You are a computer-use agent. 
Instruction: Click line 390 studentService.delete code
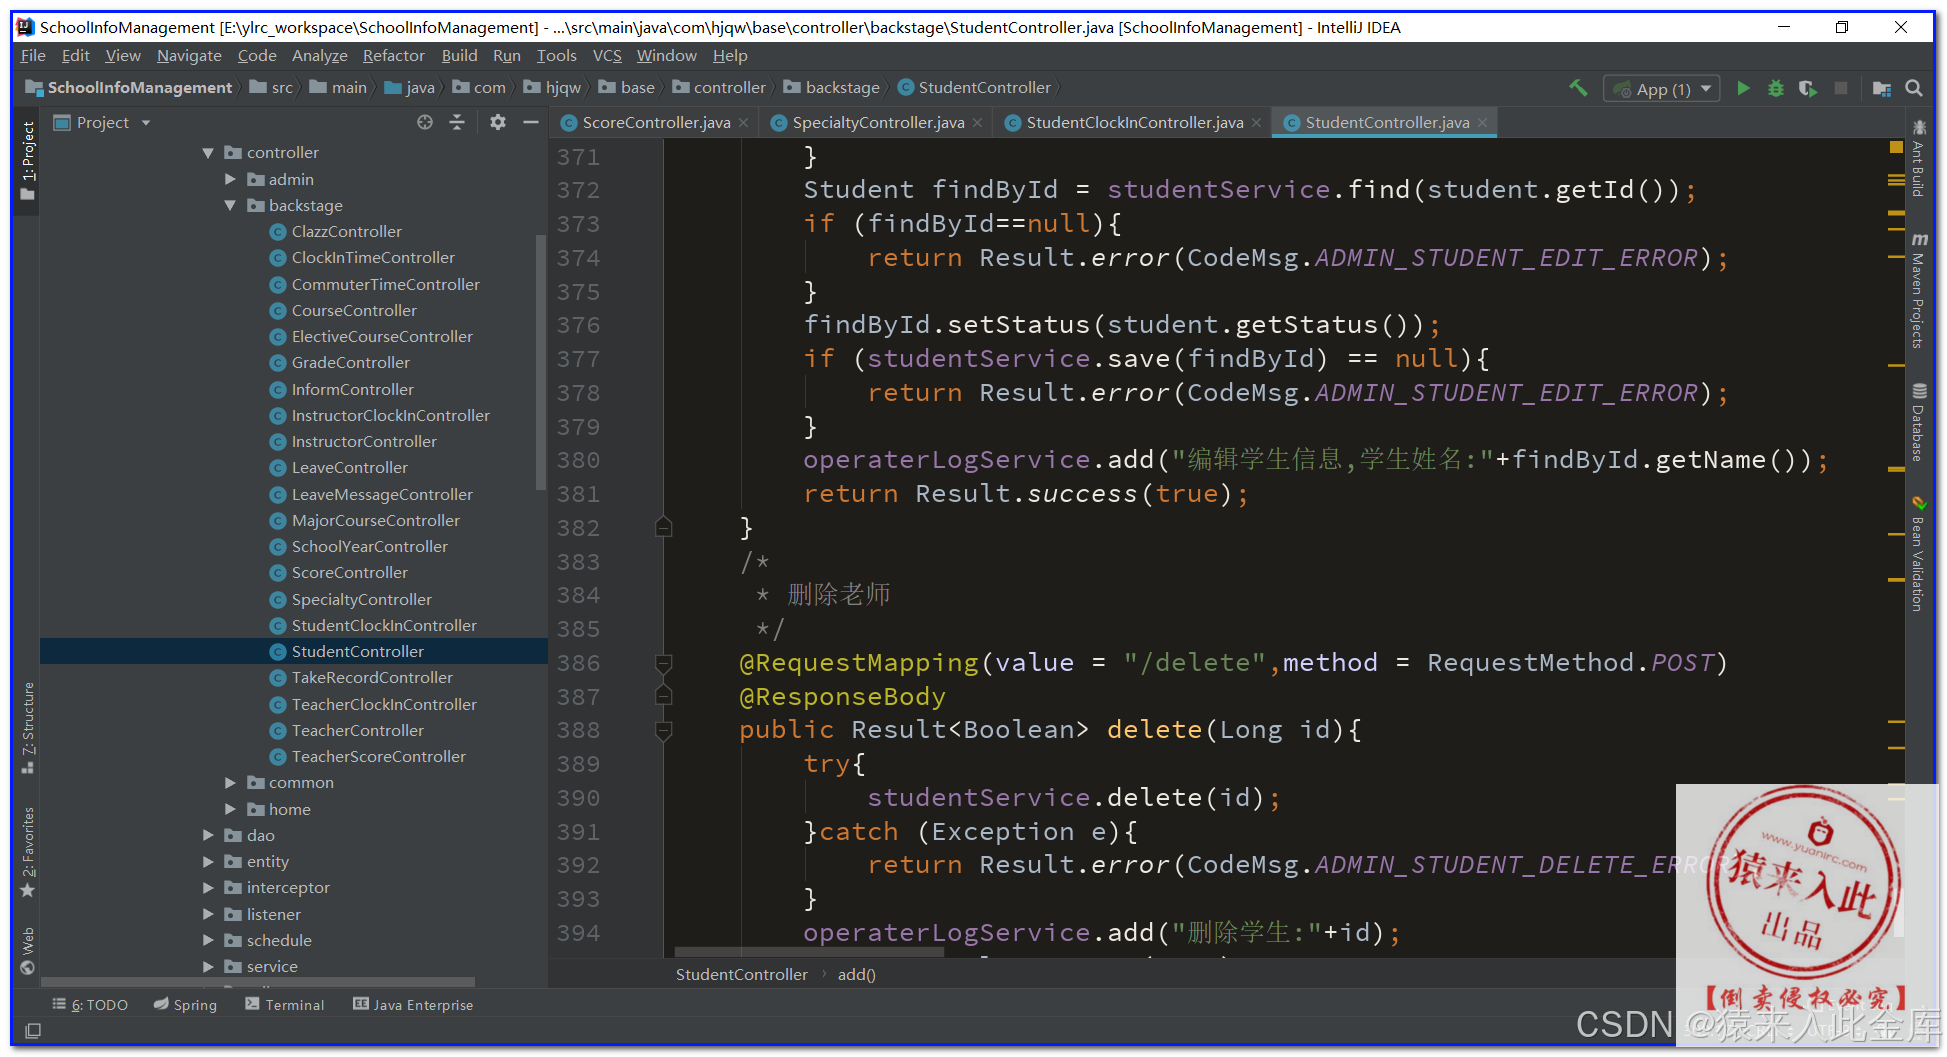click(x=1073, y=798)
